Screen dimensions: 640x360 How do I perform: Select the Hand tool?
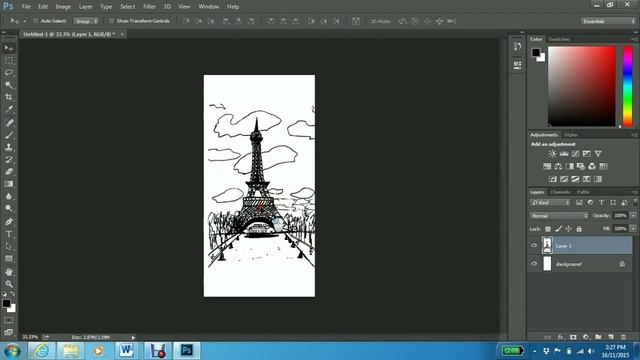(x=9, y=272)
